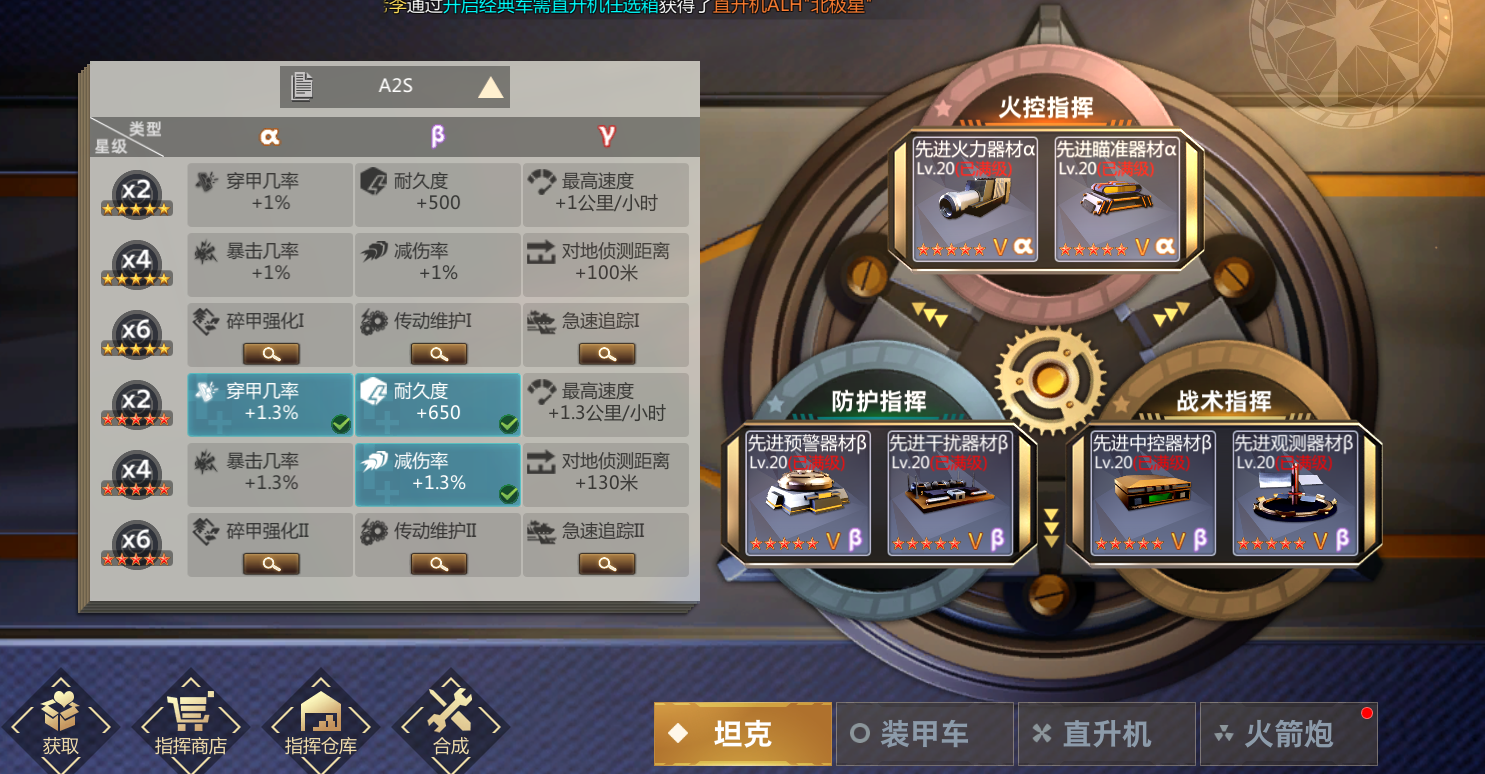This screenshot has height=774, width=1485.
Task: Expand 急速追踪II details with magnifier button
Action: pyautogui.click(x=607, y=563)
